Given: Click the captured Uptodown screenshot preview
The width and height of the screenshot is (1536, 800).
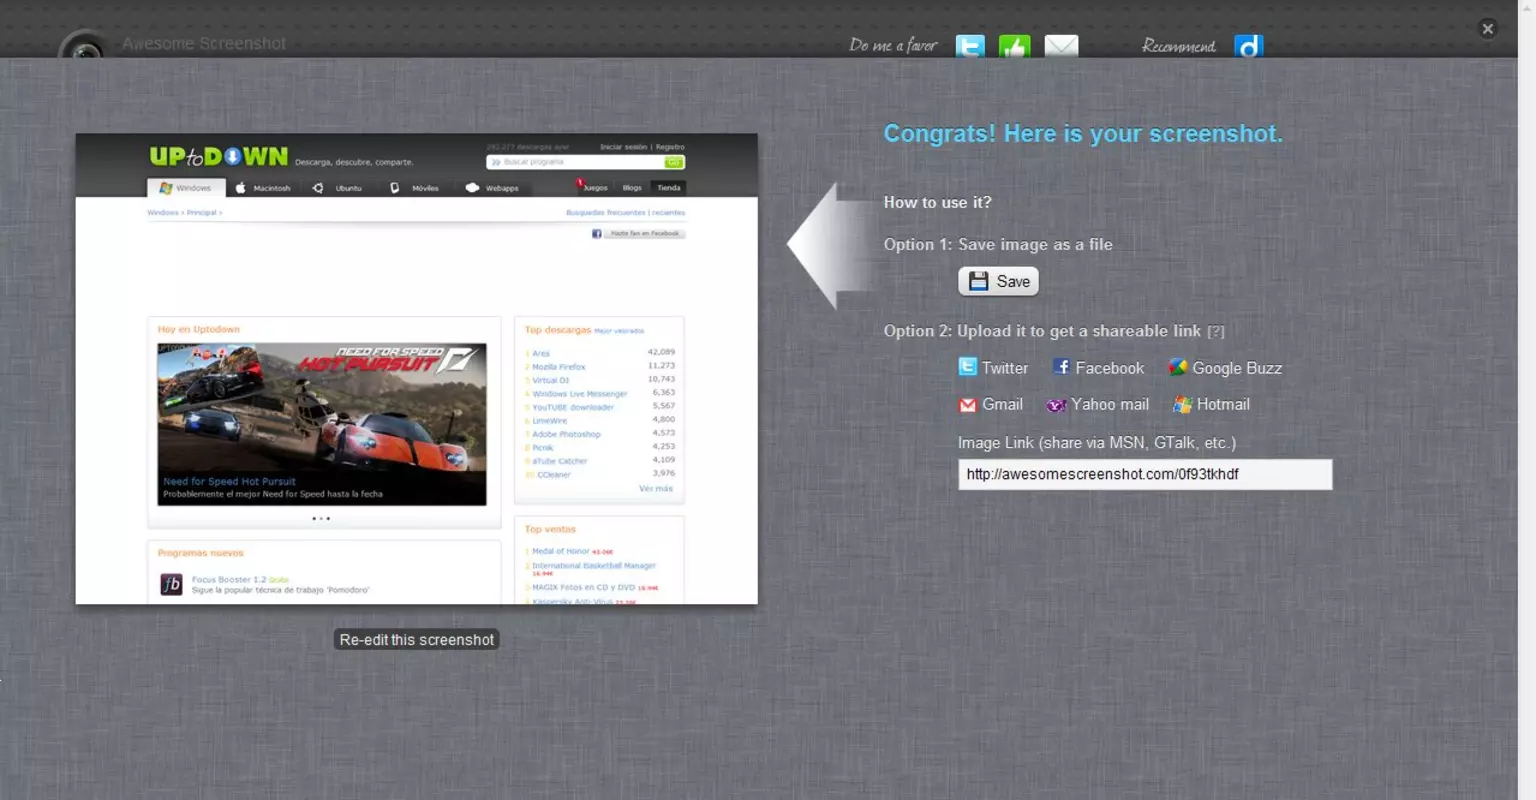Looking at the screenshot, I should [416, 368].
